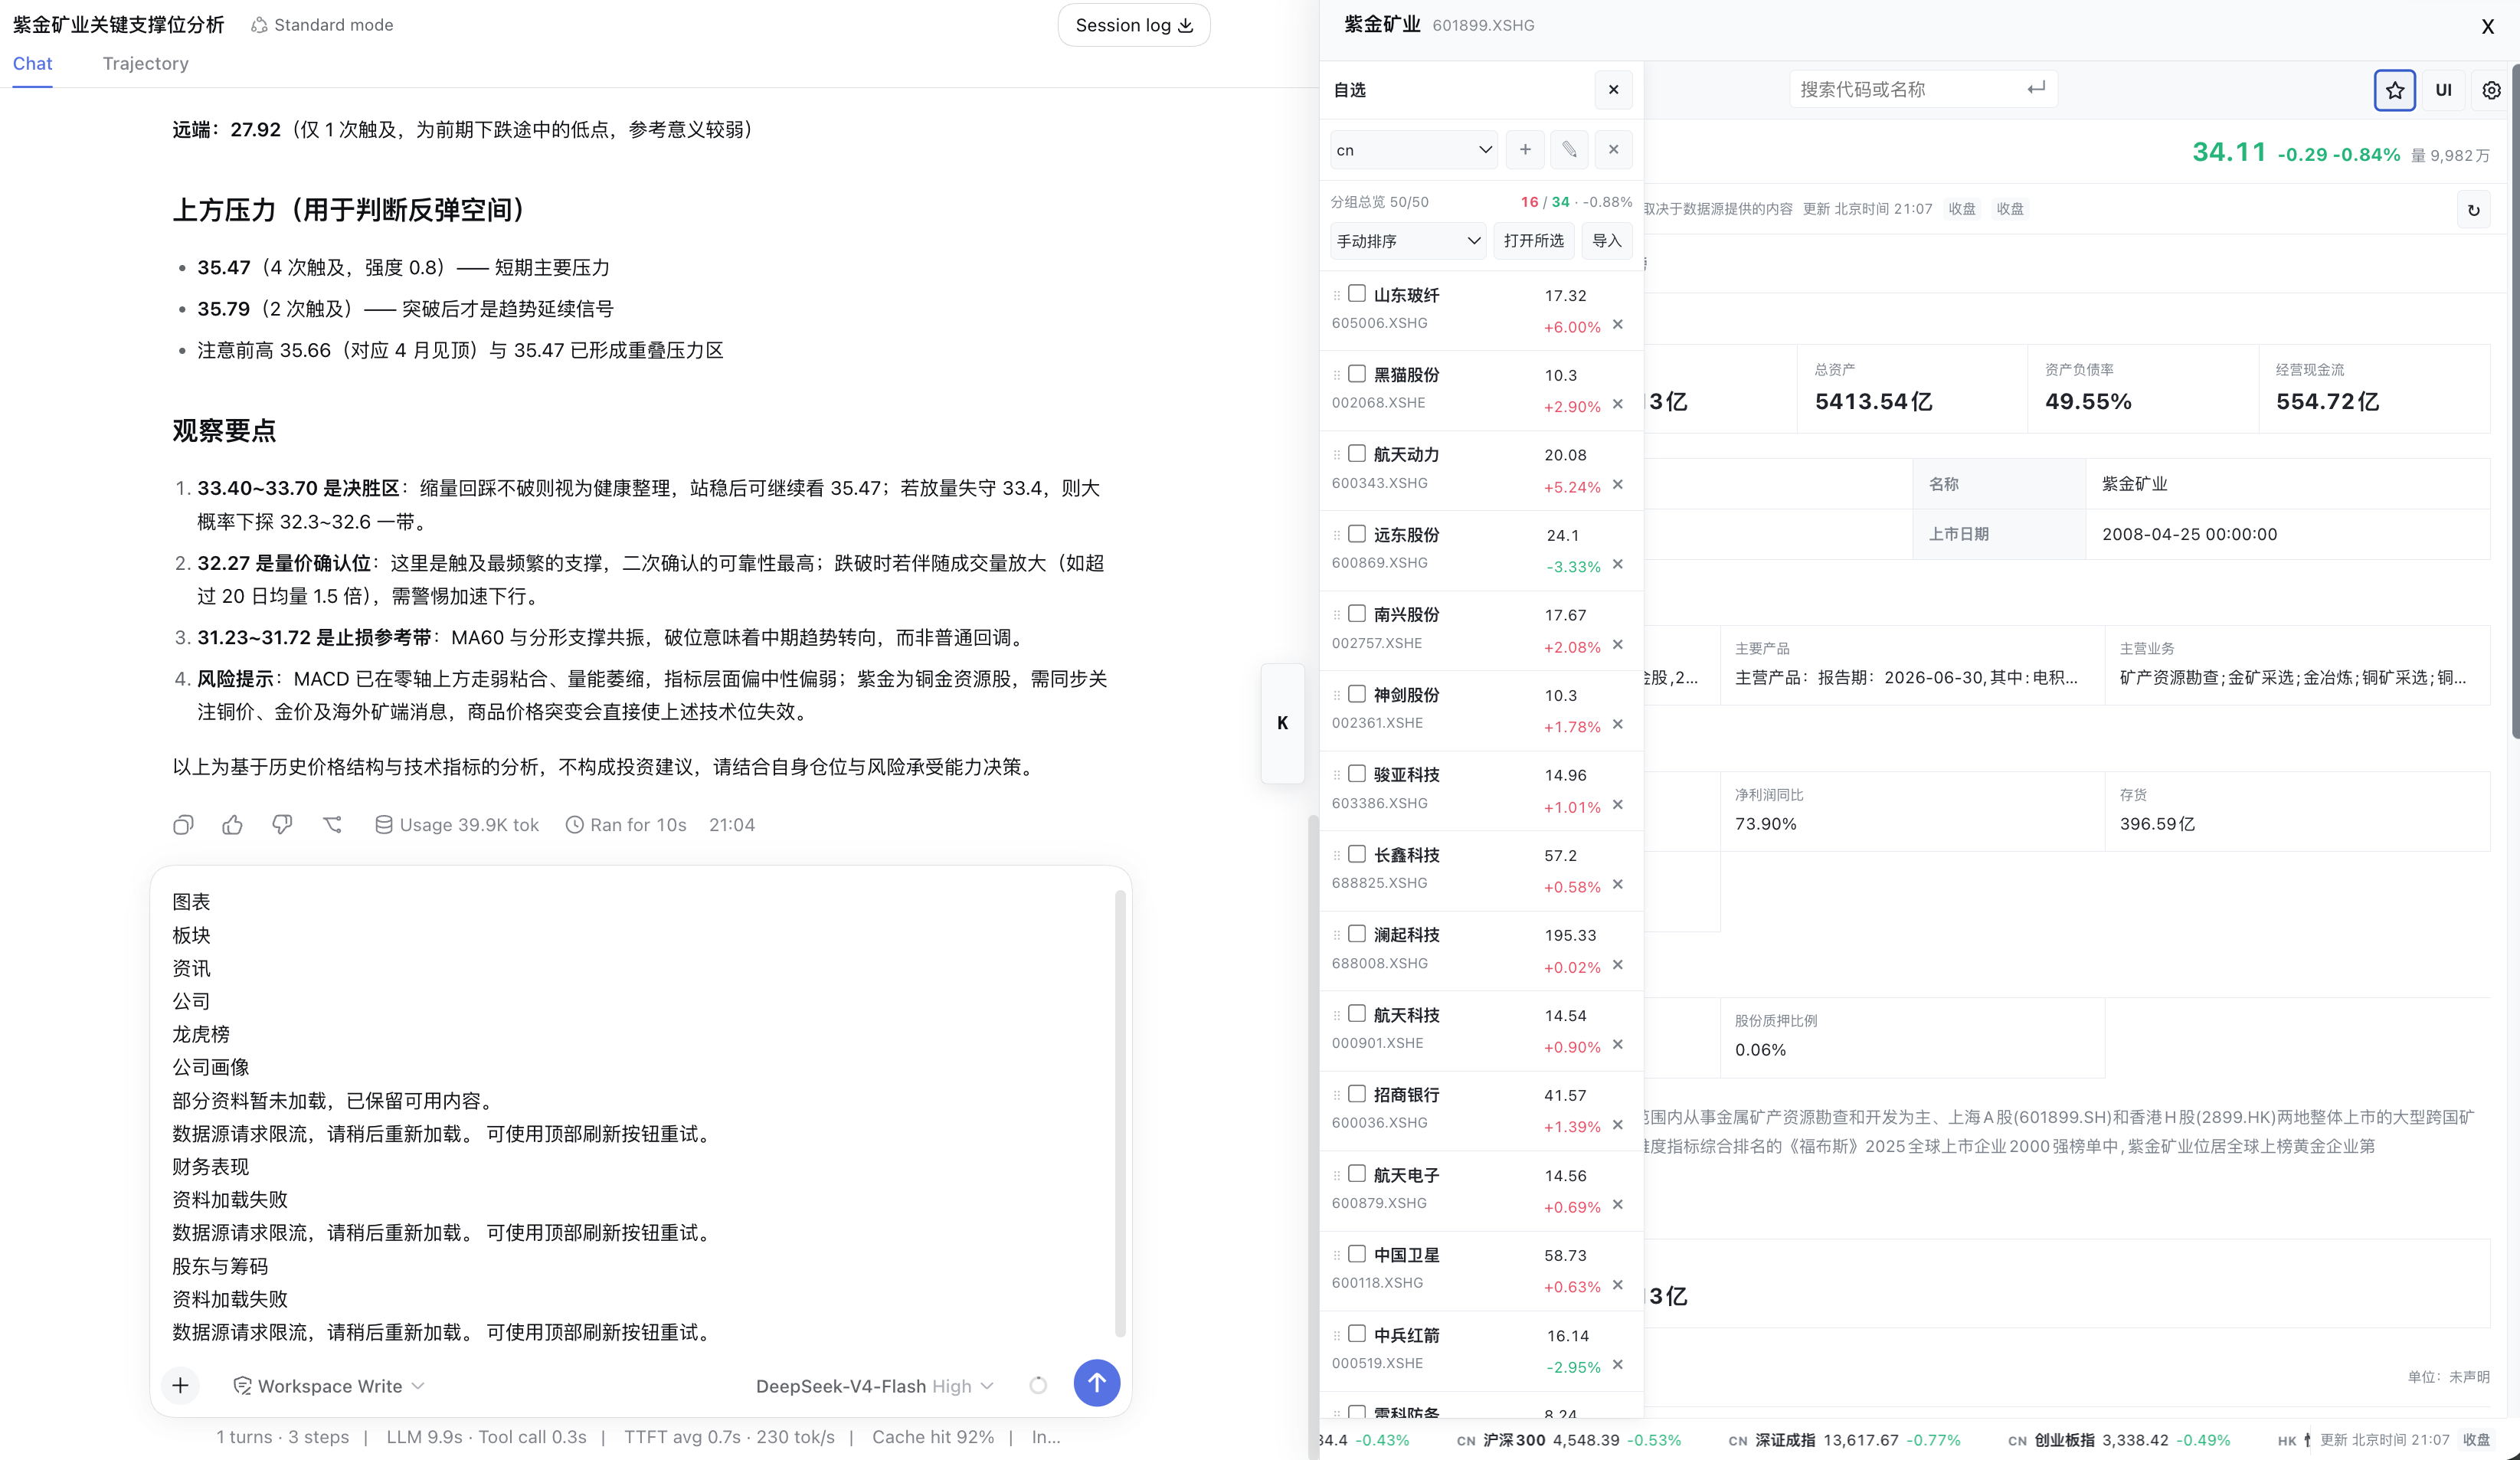Delete watchlist group cn with X icon
2520x1460 pixels.
[x=1613, y=150]
